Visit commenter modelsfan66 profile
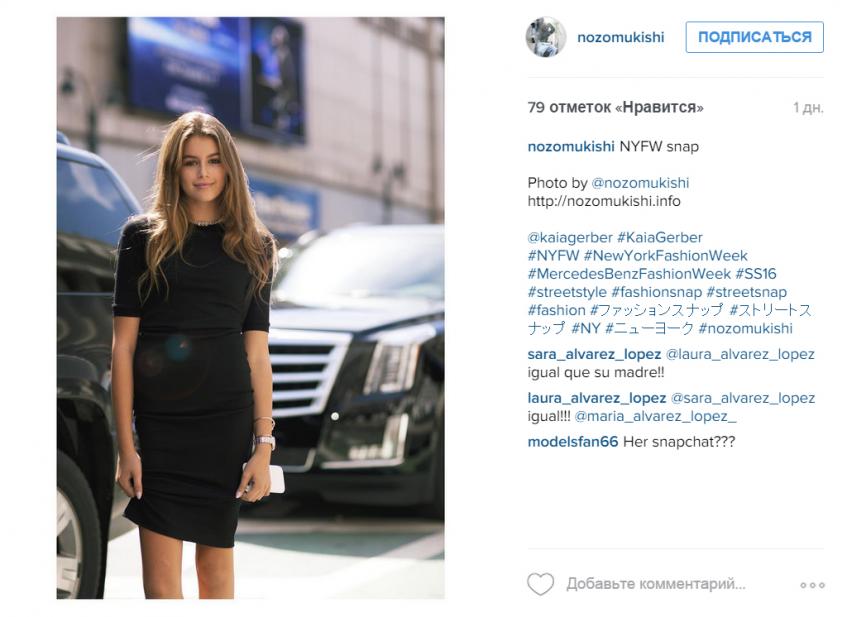The width and height of the screenshot is (847, 617). click(573, 442)
